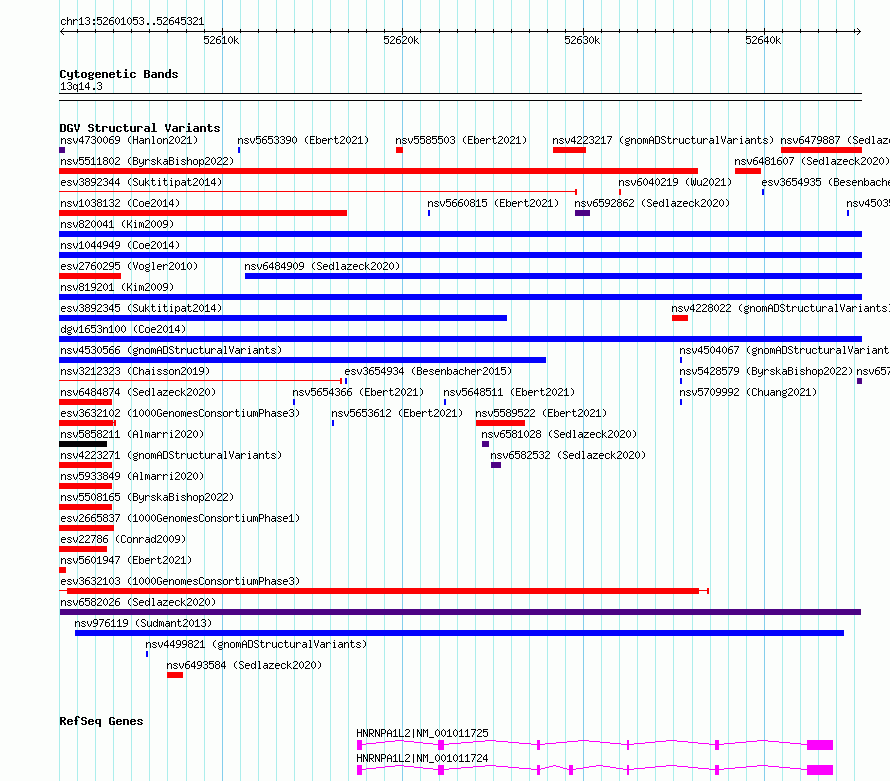Select the nsv5933849 (Almarri2020) label

(132, 476)
